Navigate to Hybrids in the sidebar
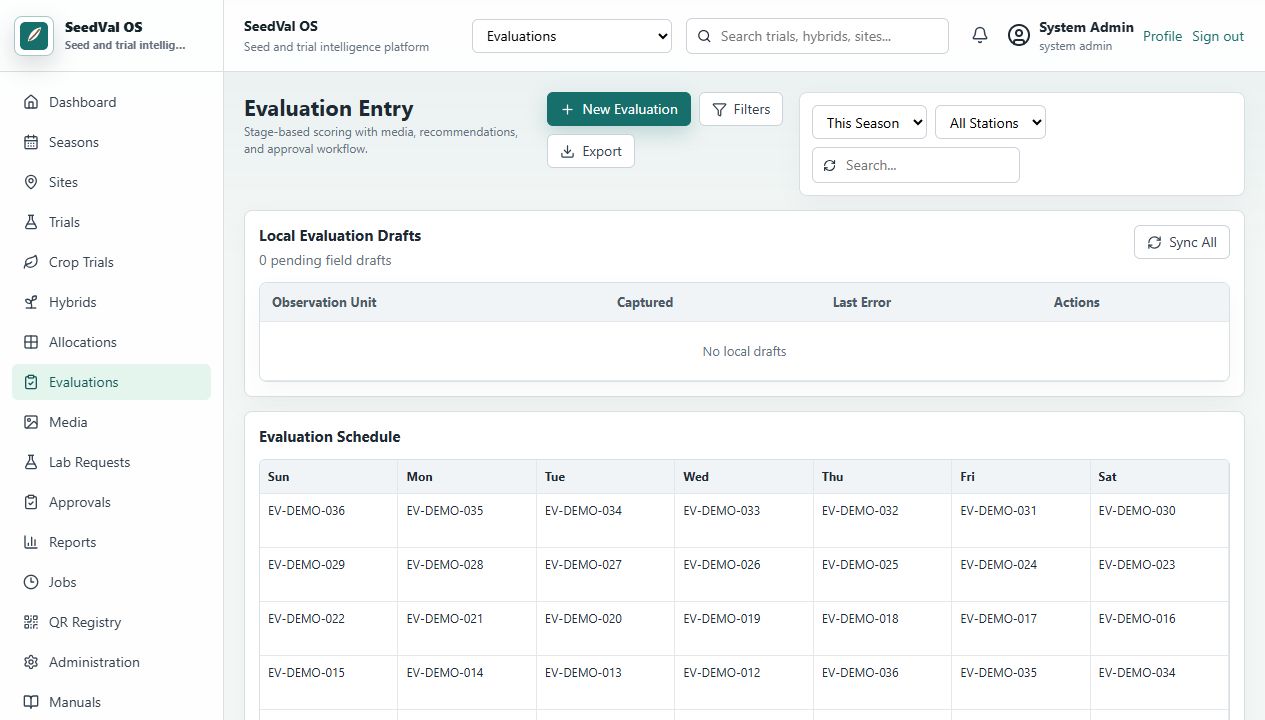 111,302
